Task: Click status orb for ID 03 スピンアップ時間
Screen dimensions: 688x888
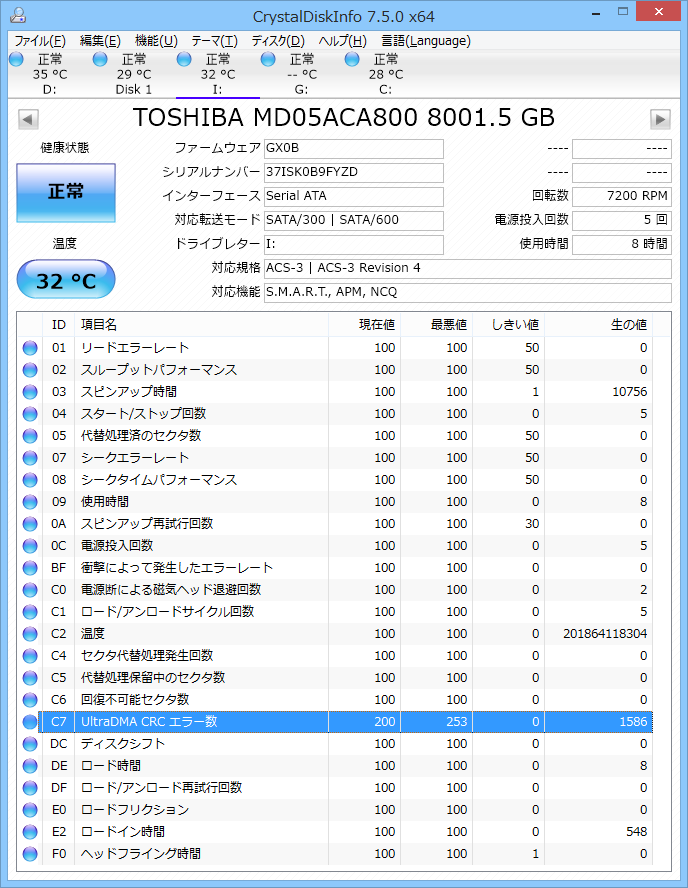Action: tap(30, 392)
